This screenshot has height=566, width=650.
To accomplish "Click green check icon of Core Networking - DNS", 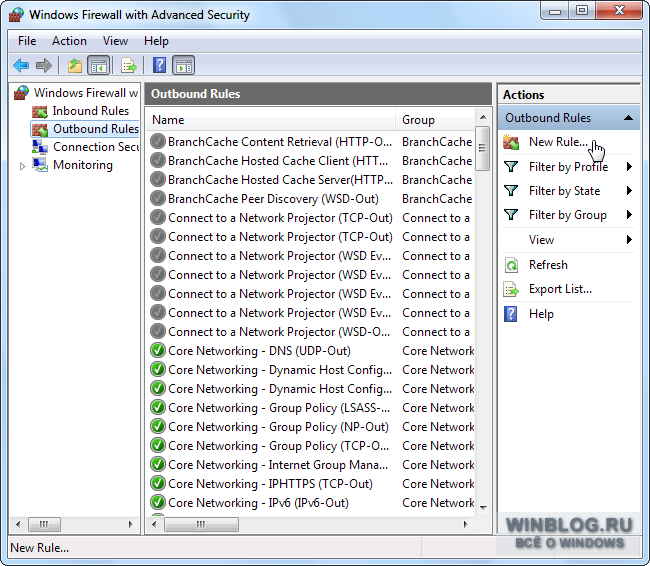I will (158, 350).
